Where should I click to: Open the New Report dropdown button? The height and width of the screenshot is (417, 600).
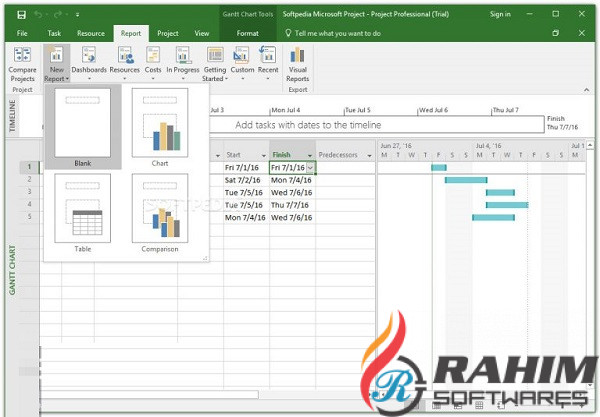tap(56, 64)
